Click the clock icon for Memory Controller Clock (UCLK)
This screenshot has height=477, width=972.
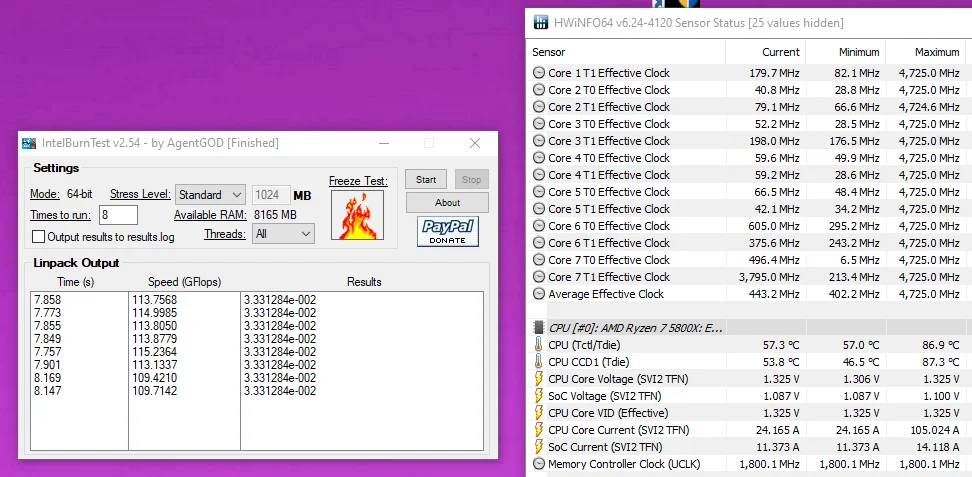539,464
